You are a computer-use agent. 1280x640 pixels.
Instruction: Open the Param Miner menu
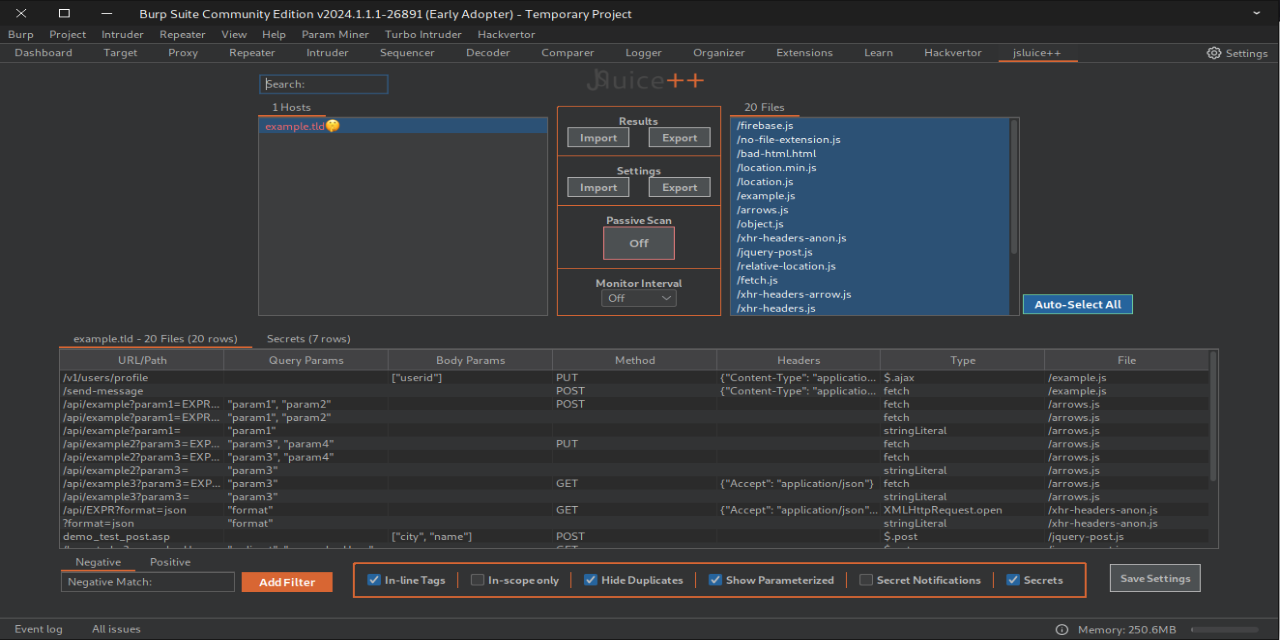[x=335, y=33]
